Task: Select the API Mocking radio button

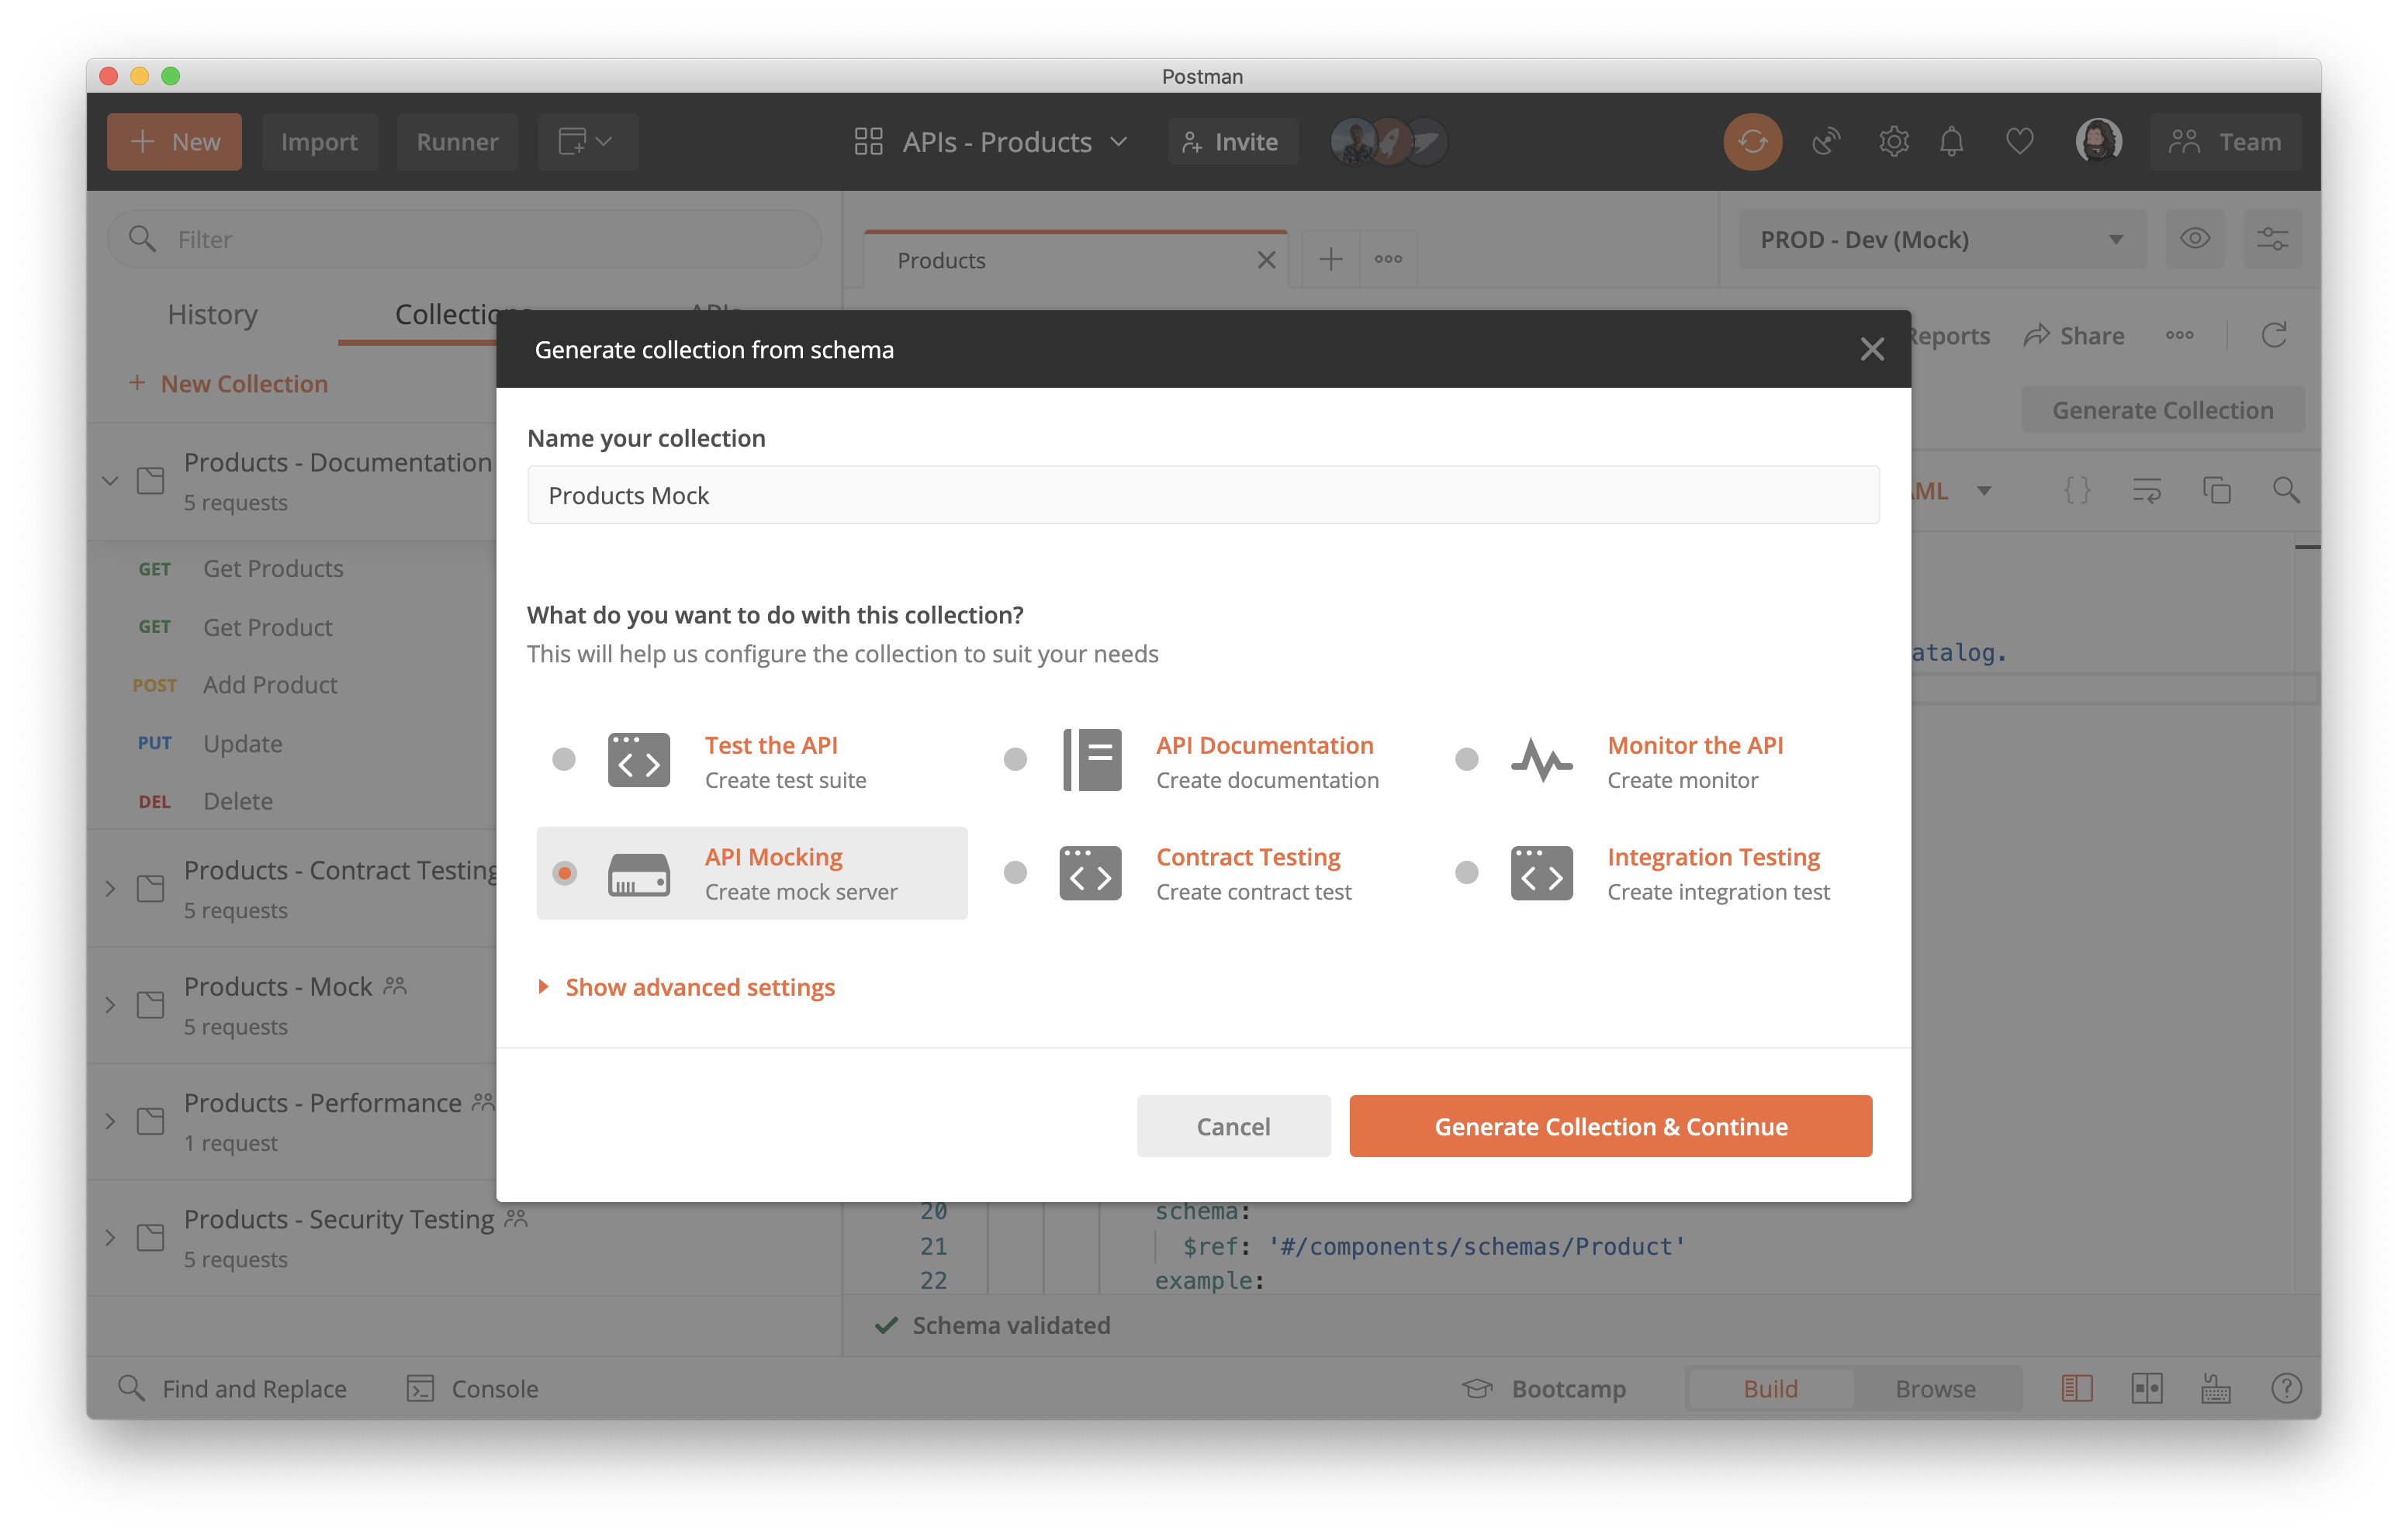Action: (x=564, y=873)
